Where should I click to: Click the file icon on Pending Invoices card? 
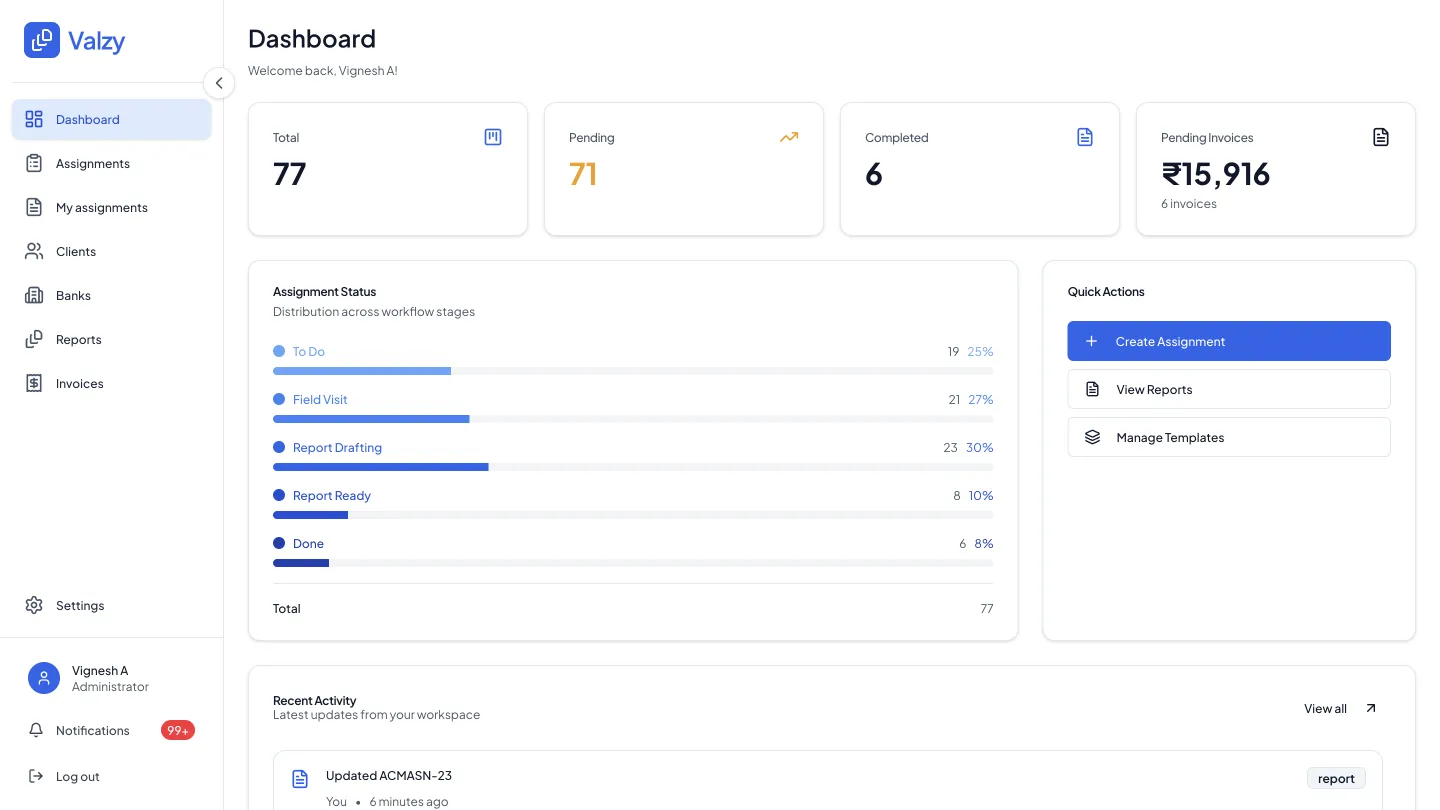coord(1381,137)
